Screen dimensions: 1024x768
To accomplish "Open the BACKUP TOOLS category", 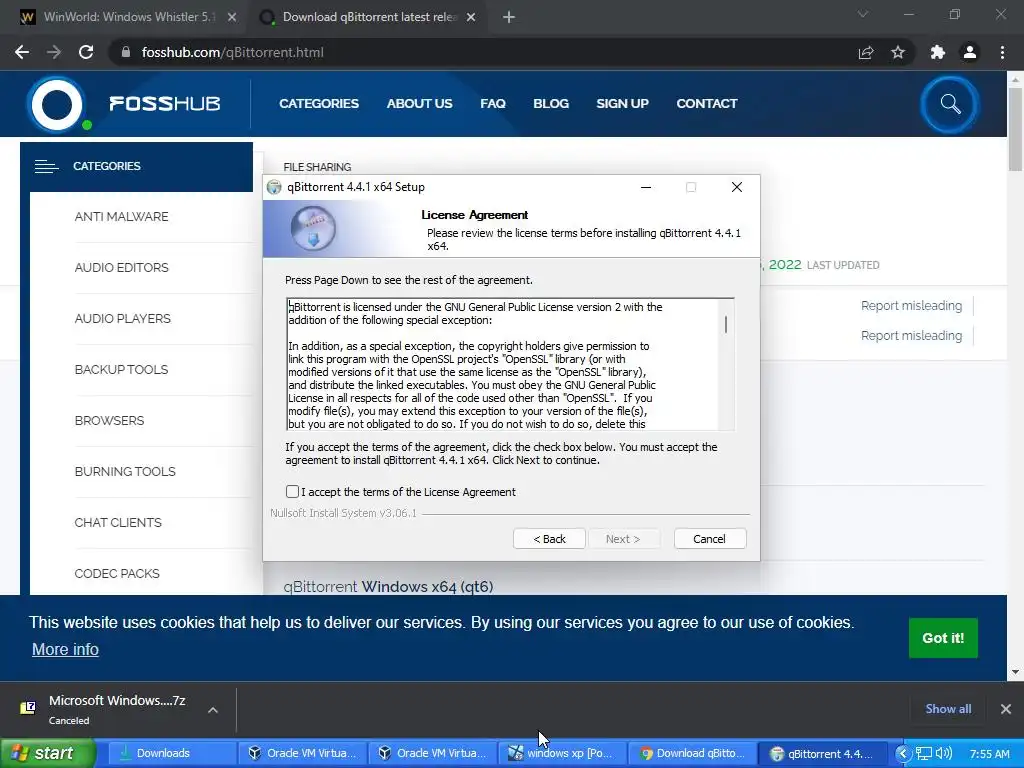I will coord(121,369).
